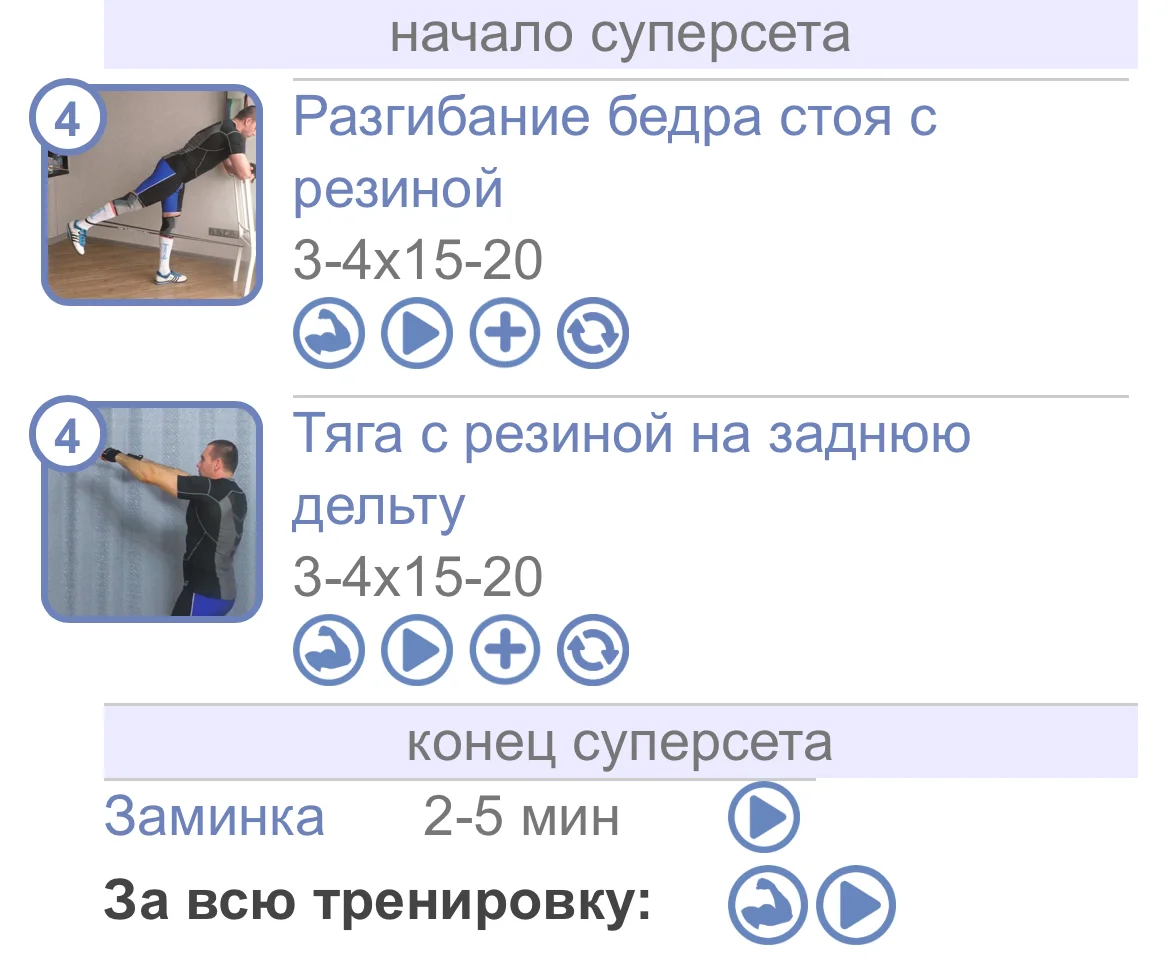Play video for Тяга с резиной на заднюю дельту

tap(417, 650)
